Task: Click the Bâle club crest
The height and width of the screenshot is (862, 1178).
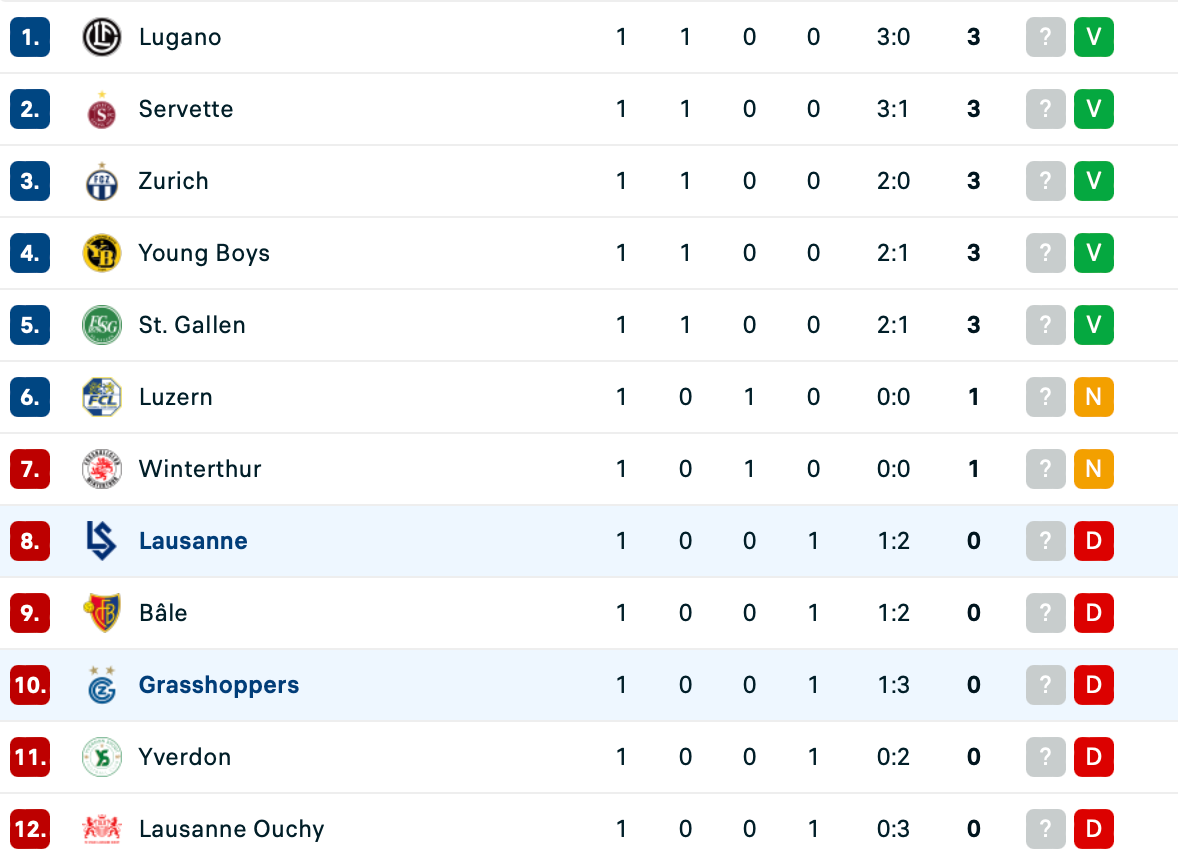Action: click(101, 613)
